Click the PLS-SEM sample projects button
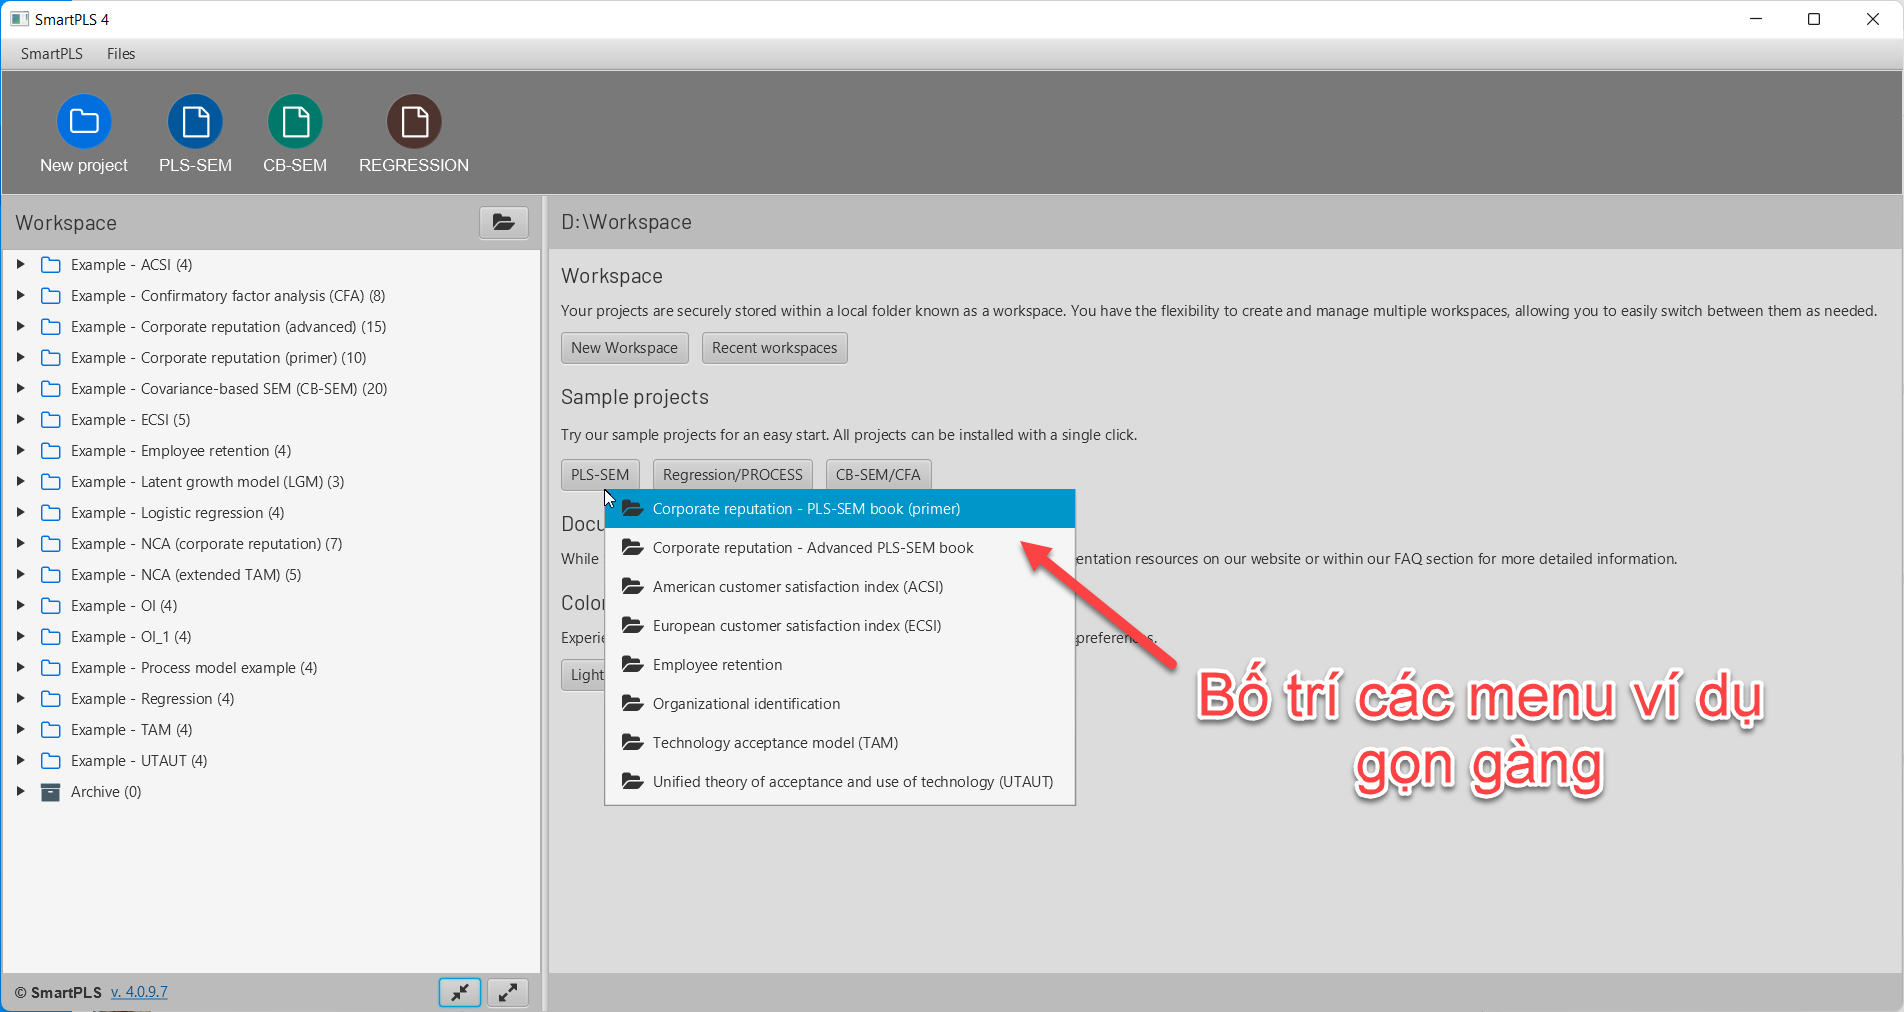Image resolution: width=1904 pixels, height=1012 pixels. [x=600, y=475]
